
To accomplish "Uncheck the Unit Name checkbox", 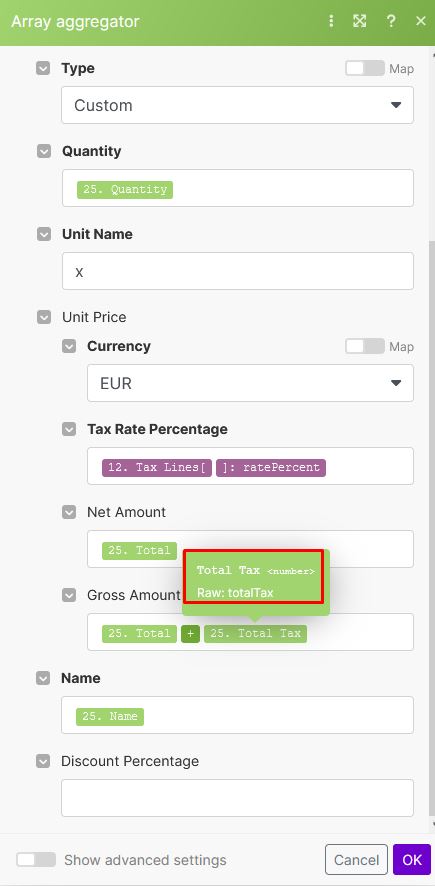I will [x=44, y=234].
